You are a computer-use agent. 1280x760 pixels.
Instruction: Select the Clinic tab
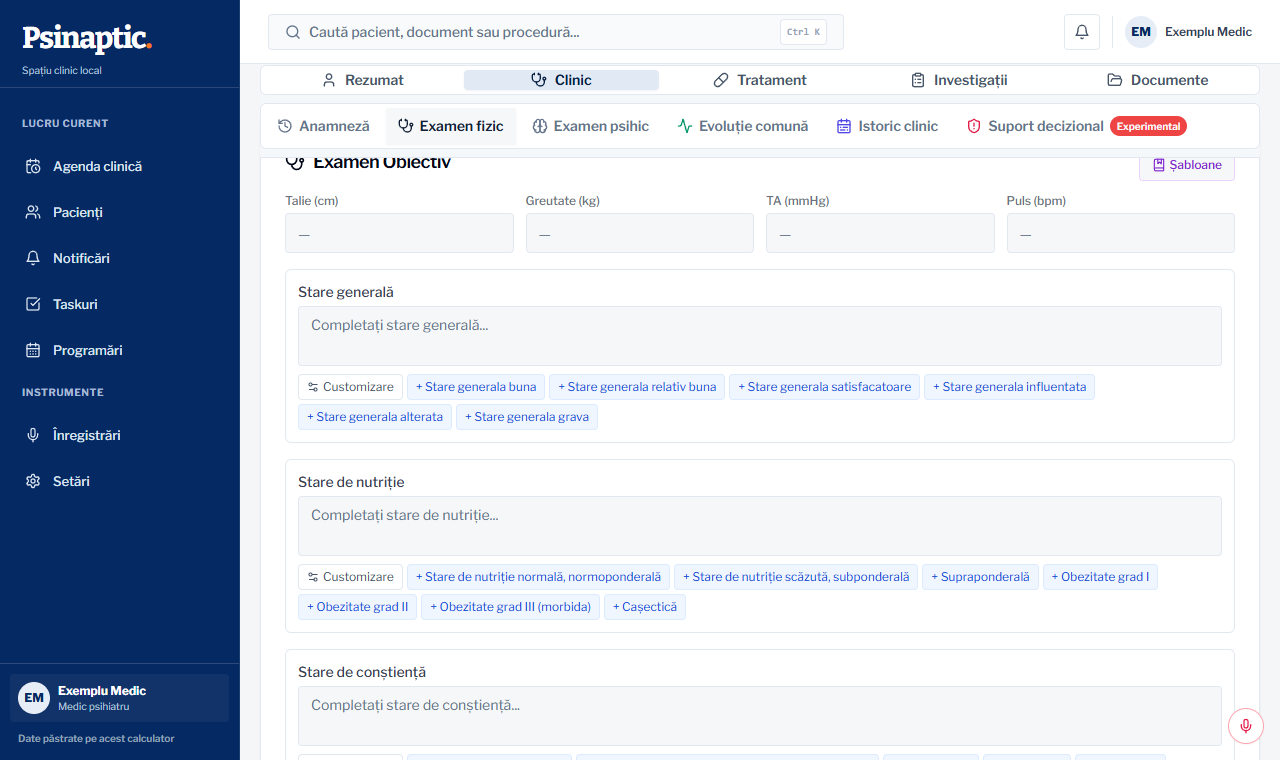[561, 80]
